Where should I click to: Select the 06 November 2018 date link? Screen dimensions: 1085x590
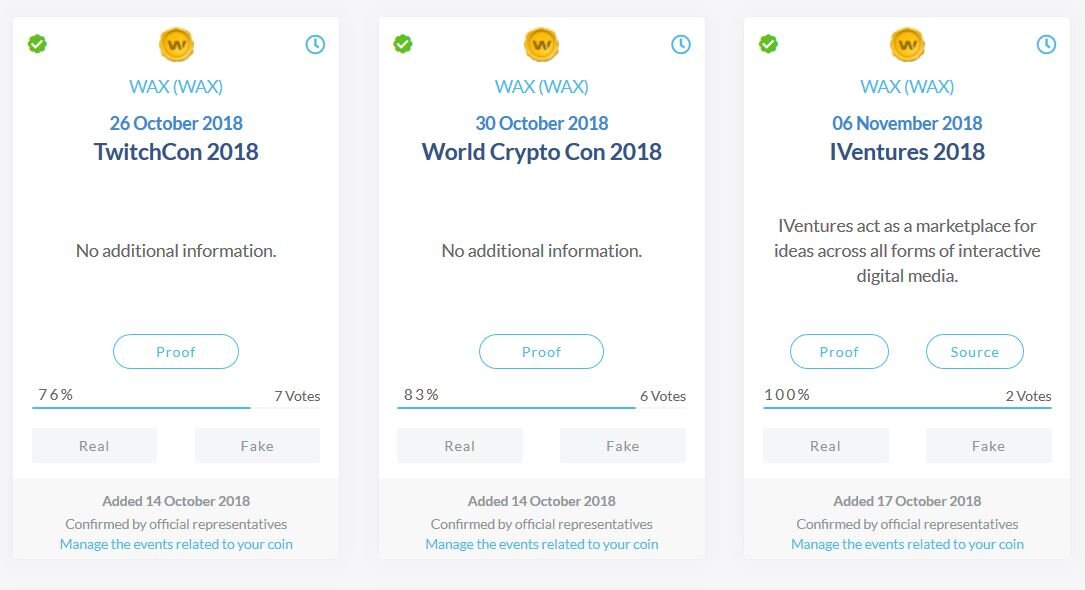pyautogui.click(x=907, y=123)
